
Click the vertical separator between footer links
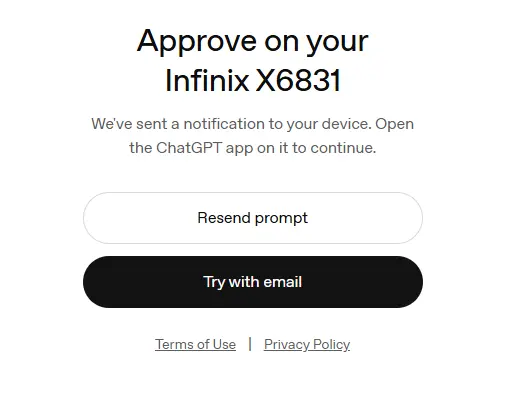(250, 344)
